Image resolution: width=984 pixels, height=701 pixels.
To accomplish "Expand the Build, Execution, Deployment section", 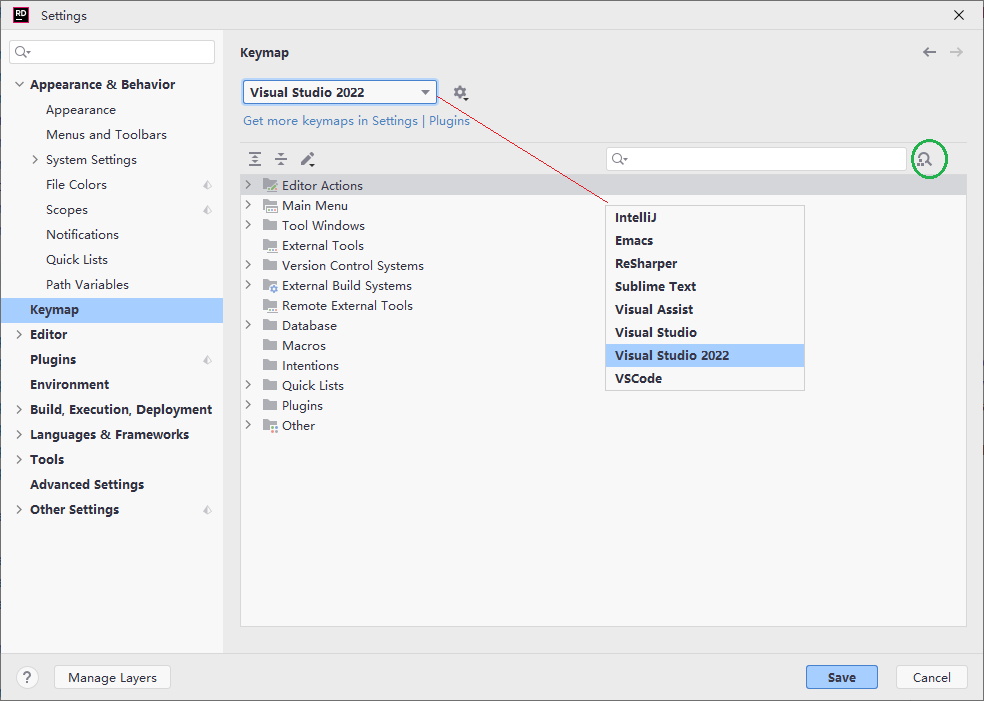I will (19, 409).
